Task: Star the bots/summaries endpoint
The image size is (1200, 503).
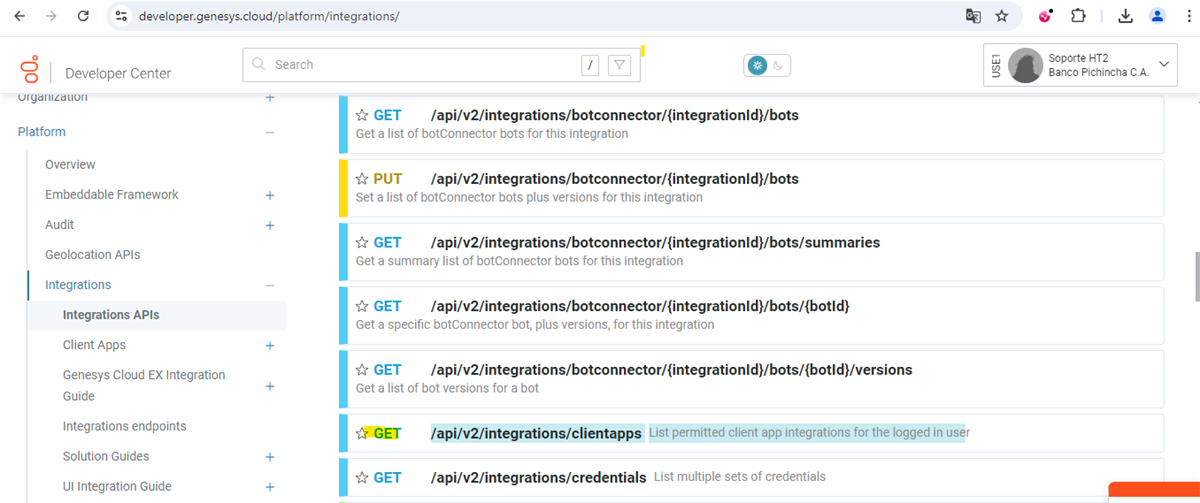Action: coord(363,242)
